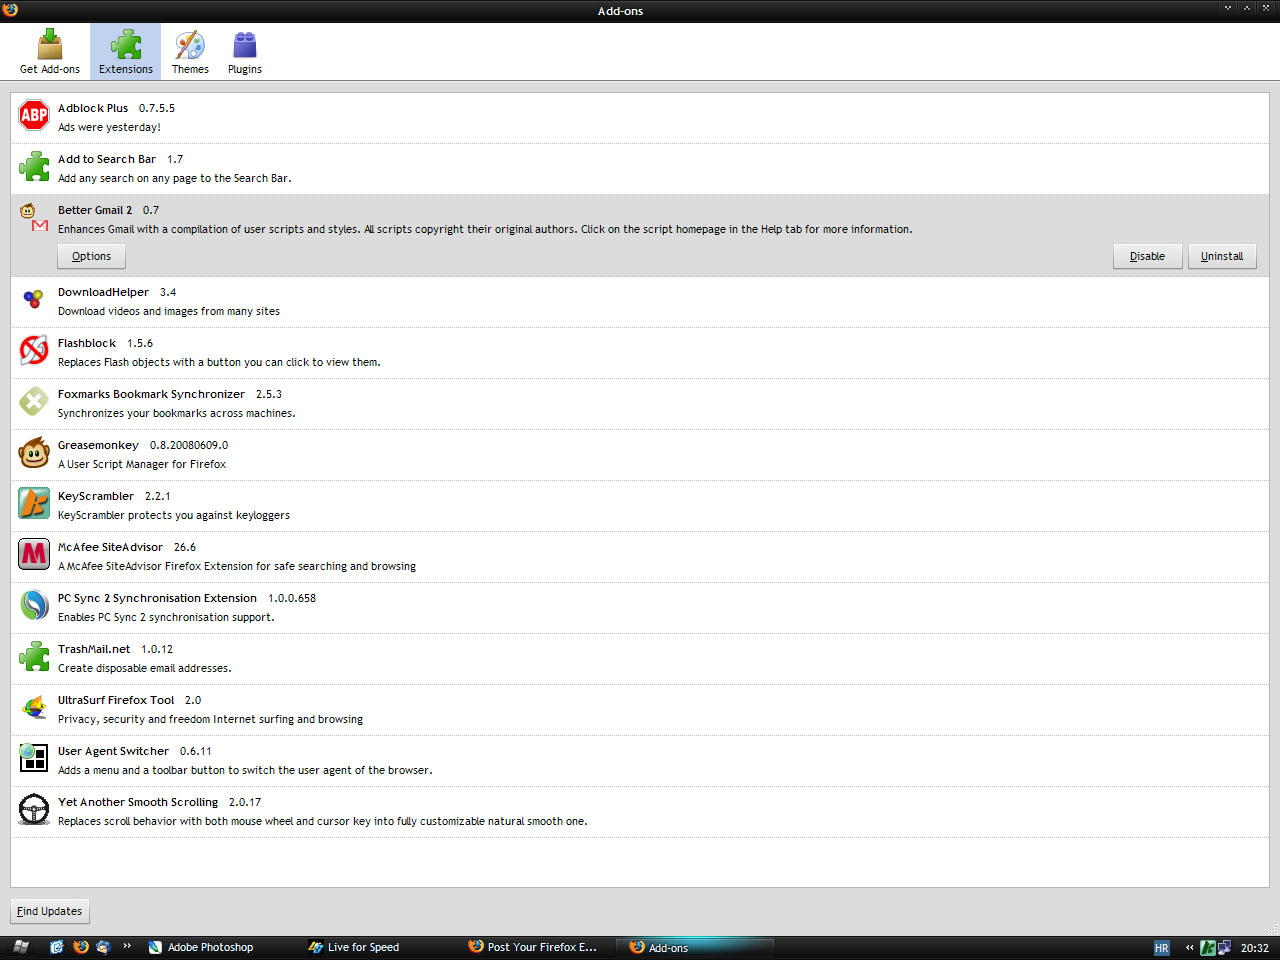
Task: Click the Greasemonkey monkey icon
Action: click(x=34, y=453)
